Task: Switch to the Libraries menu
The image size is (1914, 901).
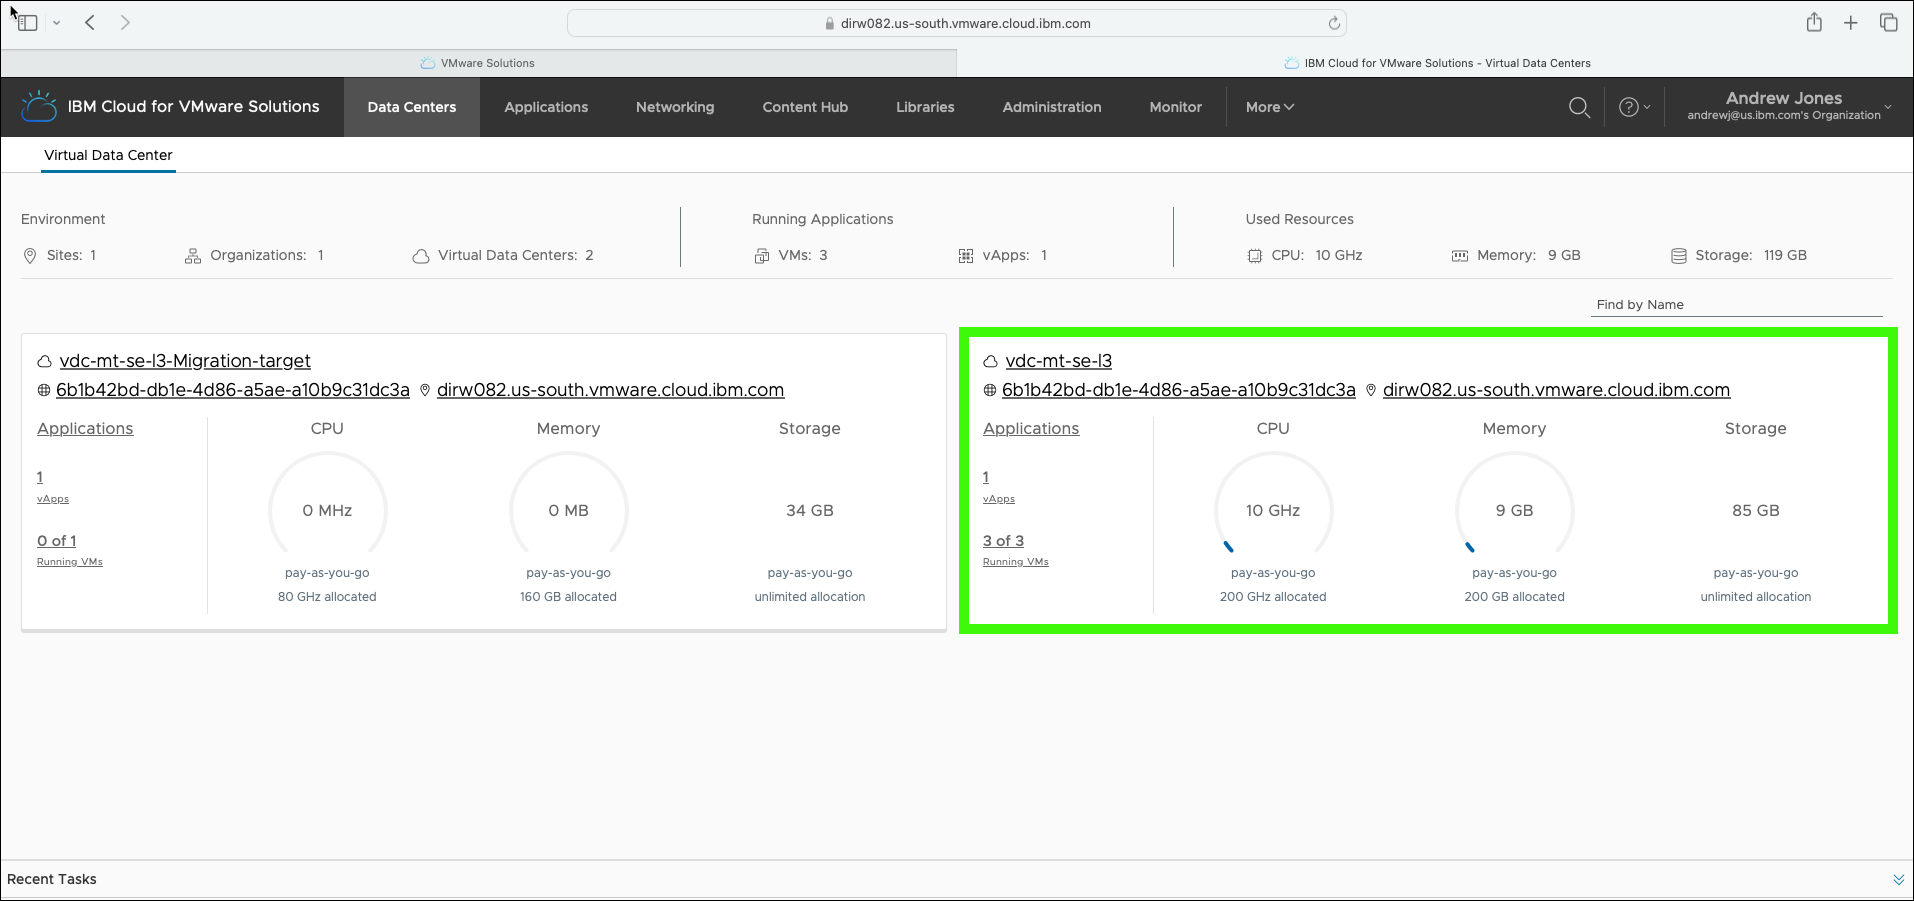Action: (925, 107)
